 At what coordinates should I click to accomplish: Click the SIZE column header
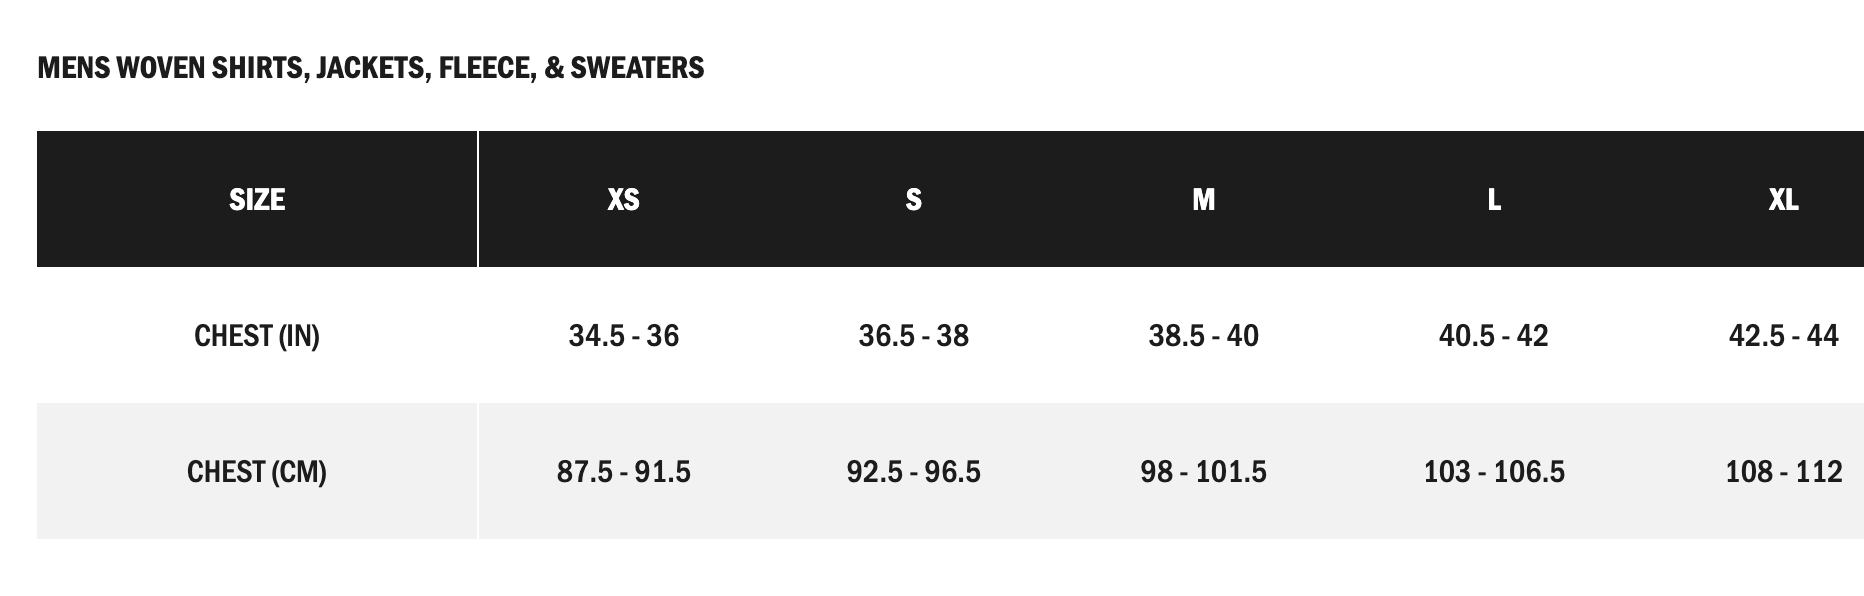click(x=257, y=200)
